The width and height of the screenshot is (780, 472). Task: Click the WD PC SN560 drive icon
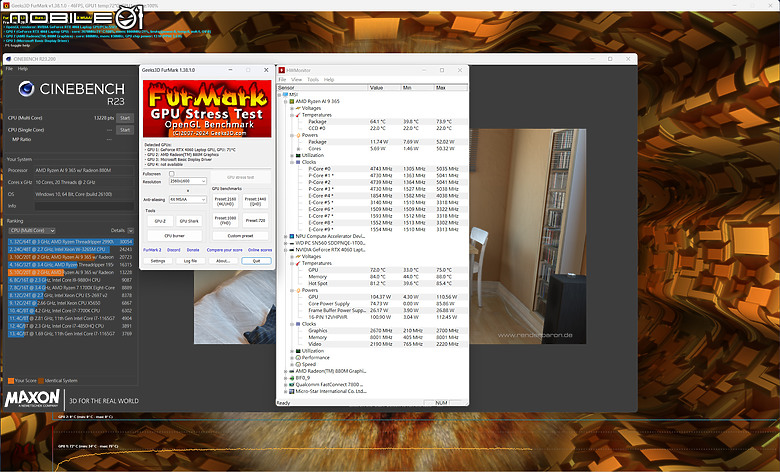pyautogui.click(x=292, y=243)
